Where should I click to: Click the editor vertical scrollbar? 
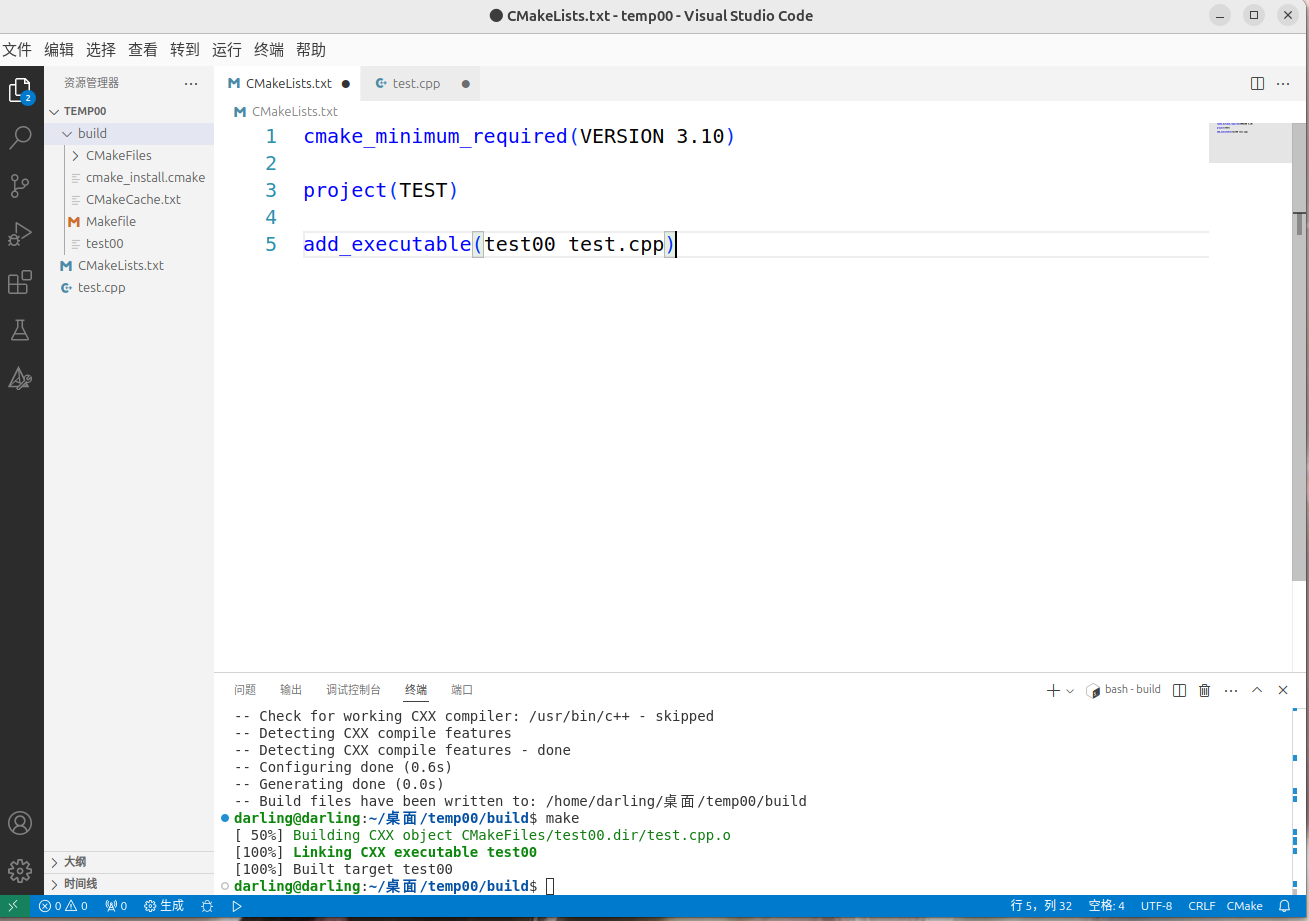point(1298,400)
